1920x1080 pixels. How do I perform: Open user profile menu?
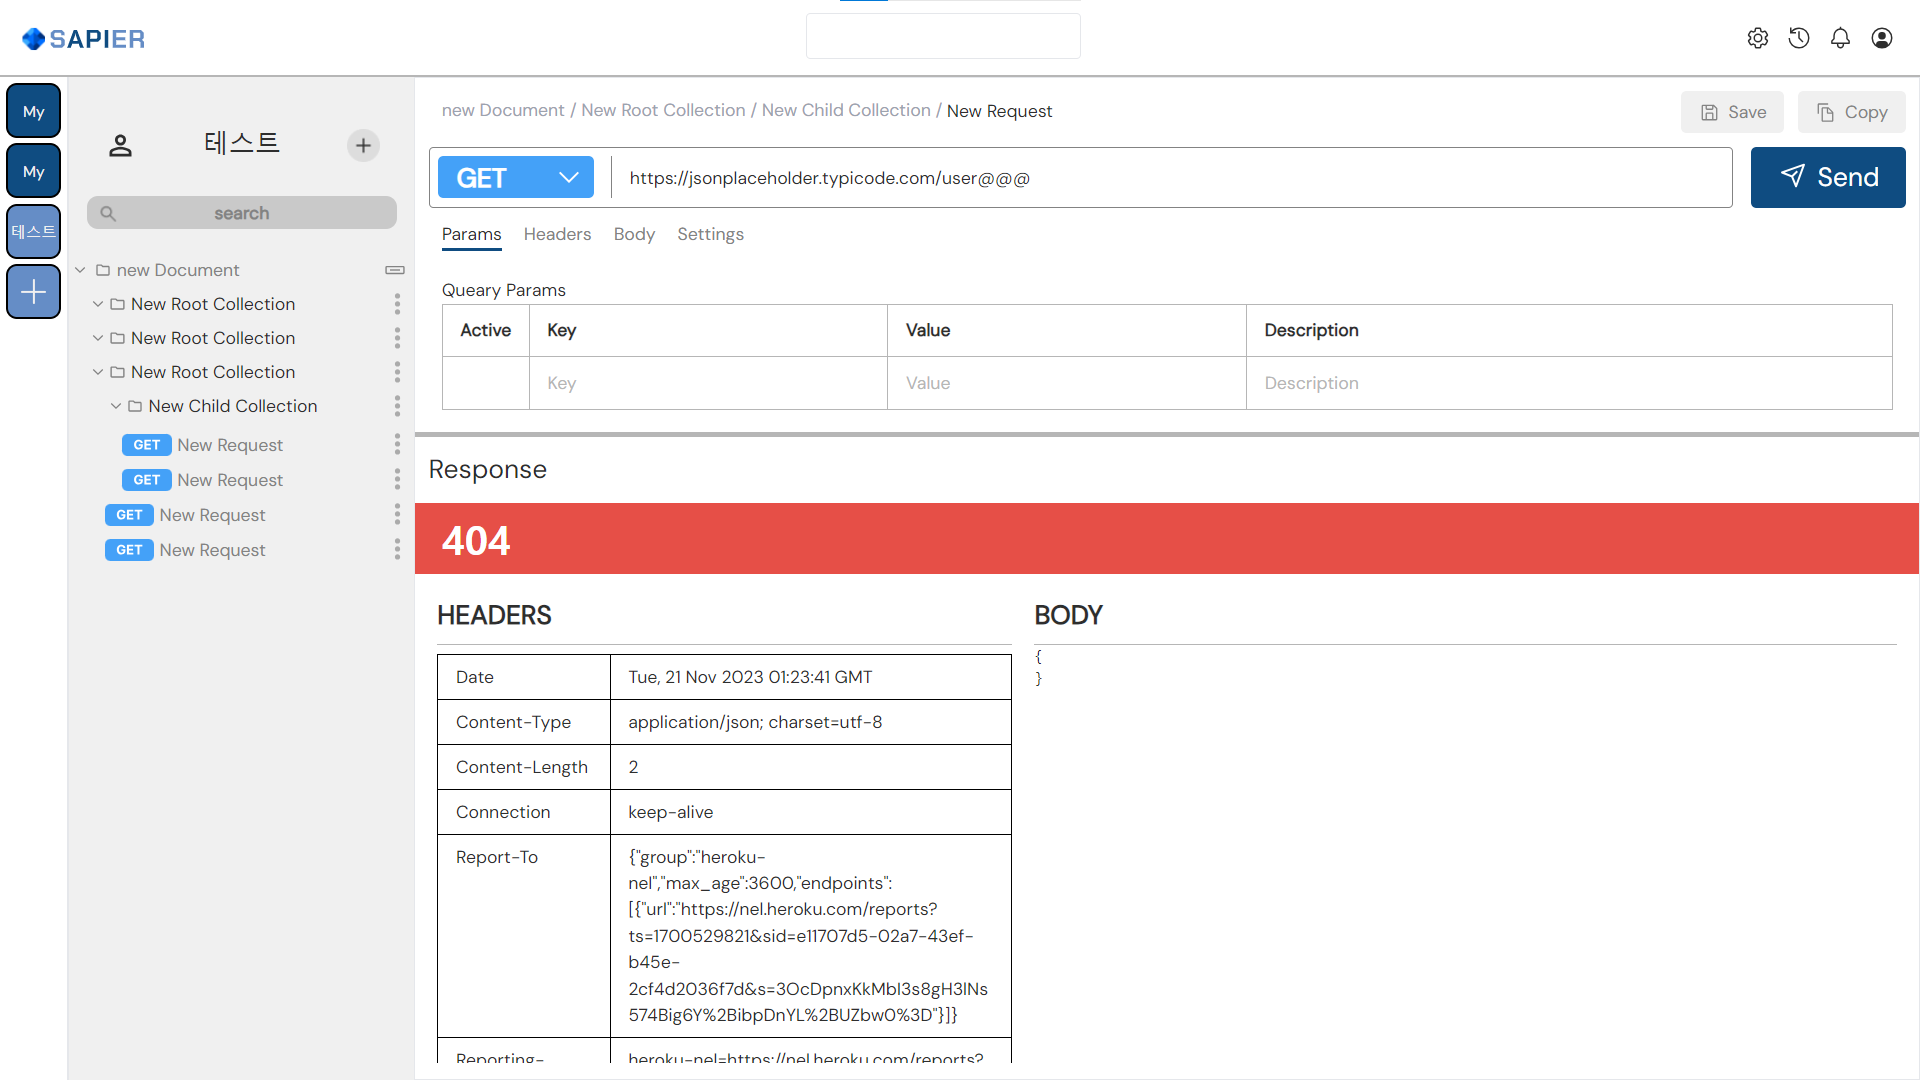pyautogui.click(x=1880, y=37)
